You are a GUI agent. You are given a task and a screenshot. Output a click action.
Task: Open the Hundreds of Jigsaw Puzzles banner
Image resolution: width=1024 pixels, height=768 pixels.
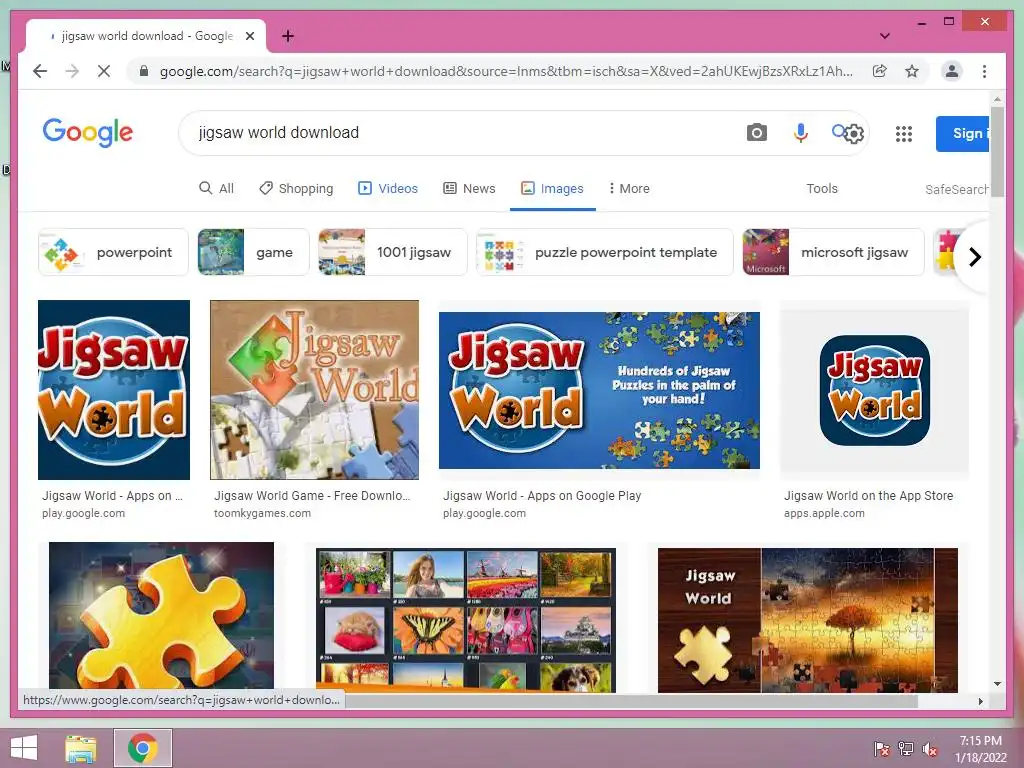(x=599, y=390)
